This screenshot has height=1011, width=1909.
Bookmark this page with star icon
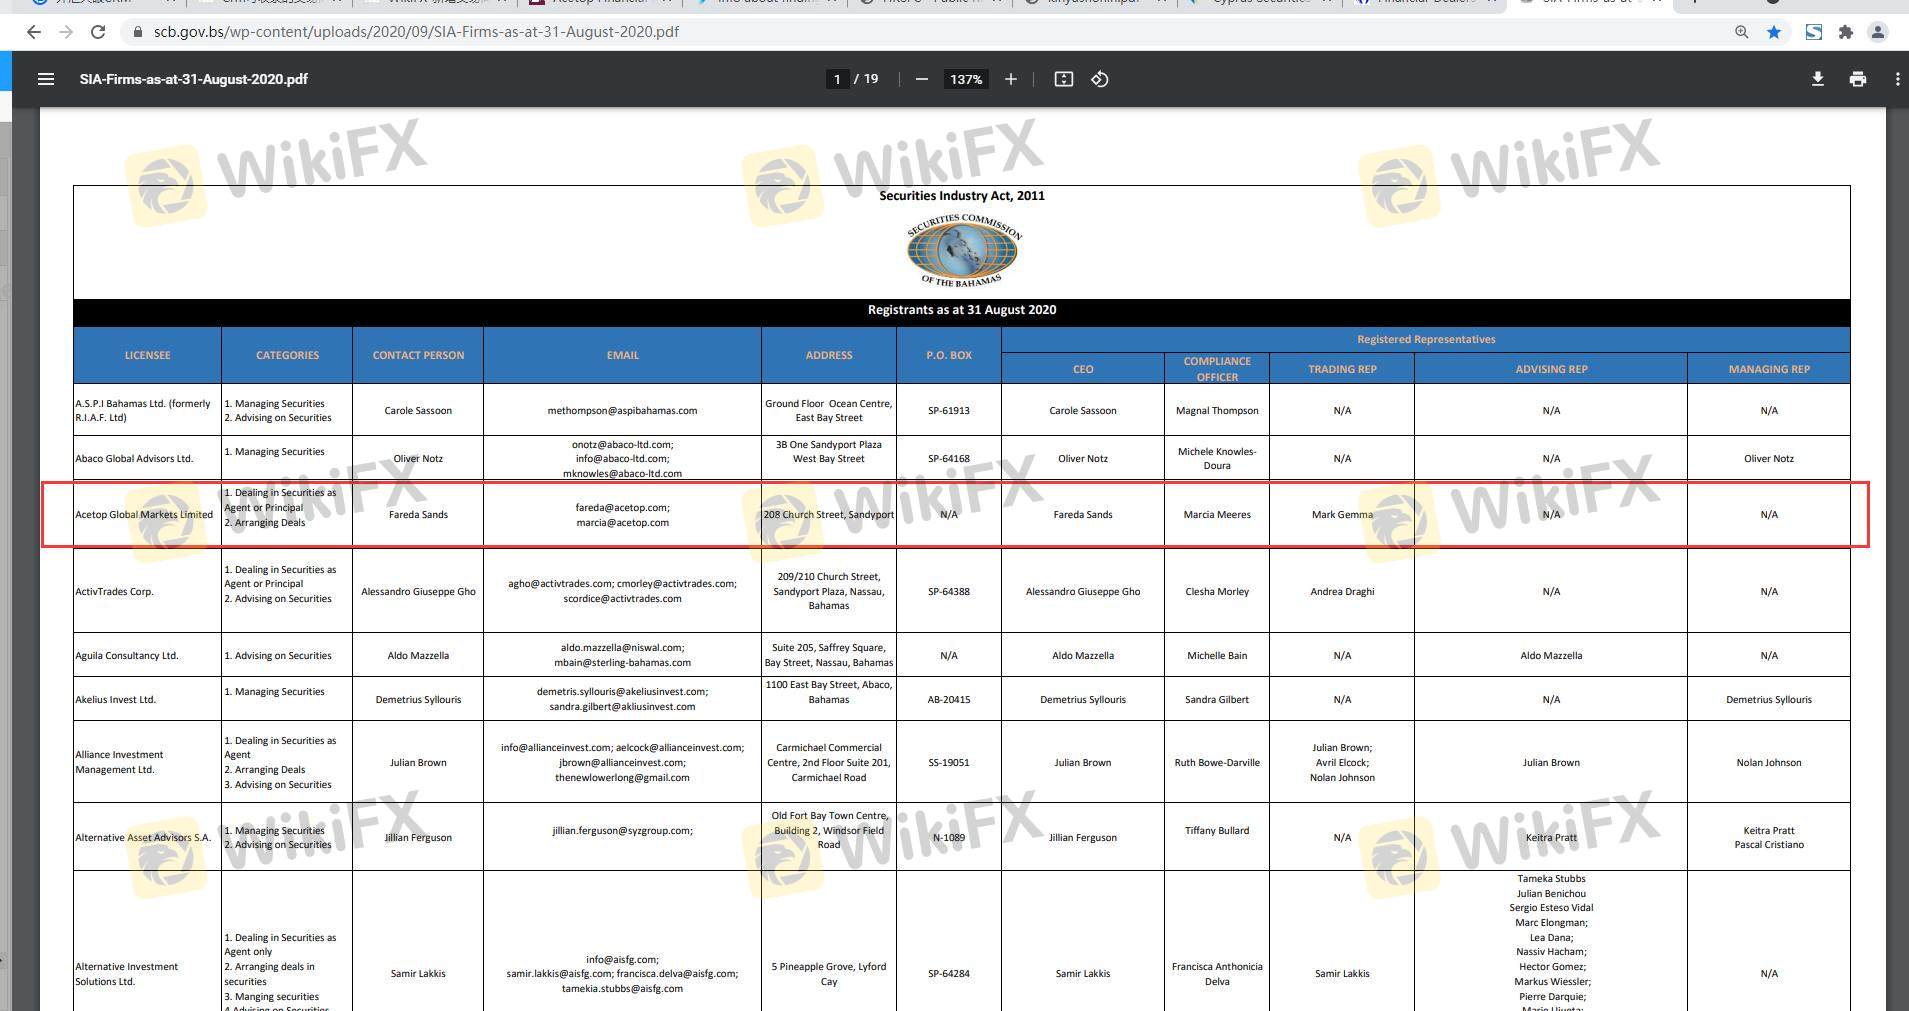tap(1774, 32)
